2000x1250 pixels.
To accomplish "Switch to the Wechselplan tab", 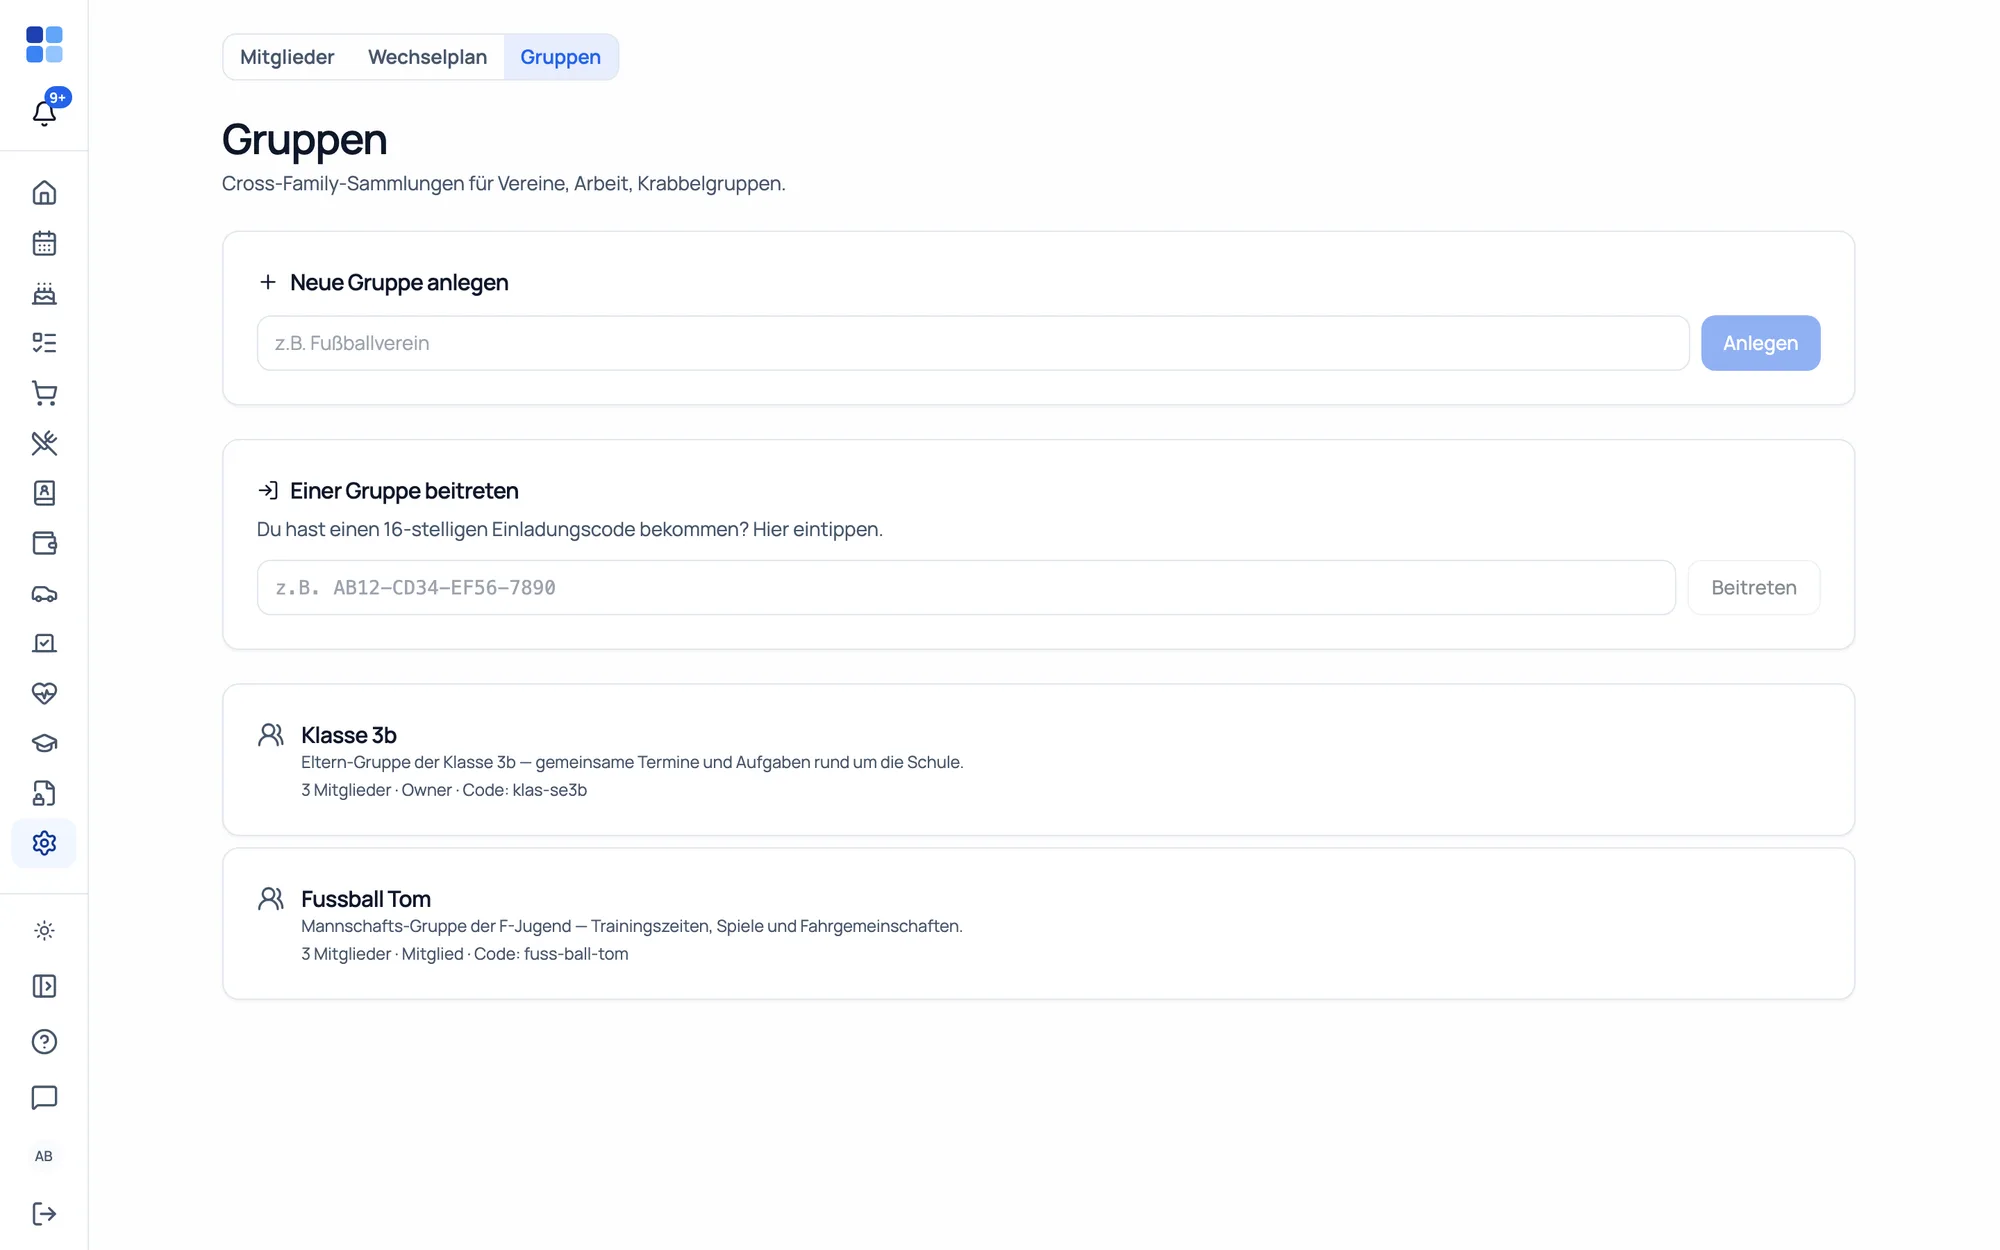I will point(427,57).
